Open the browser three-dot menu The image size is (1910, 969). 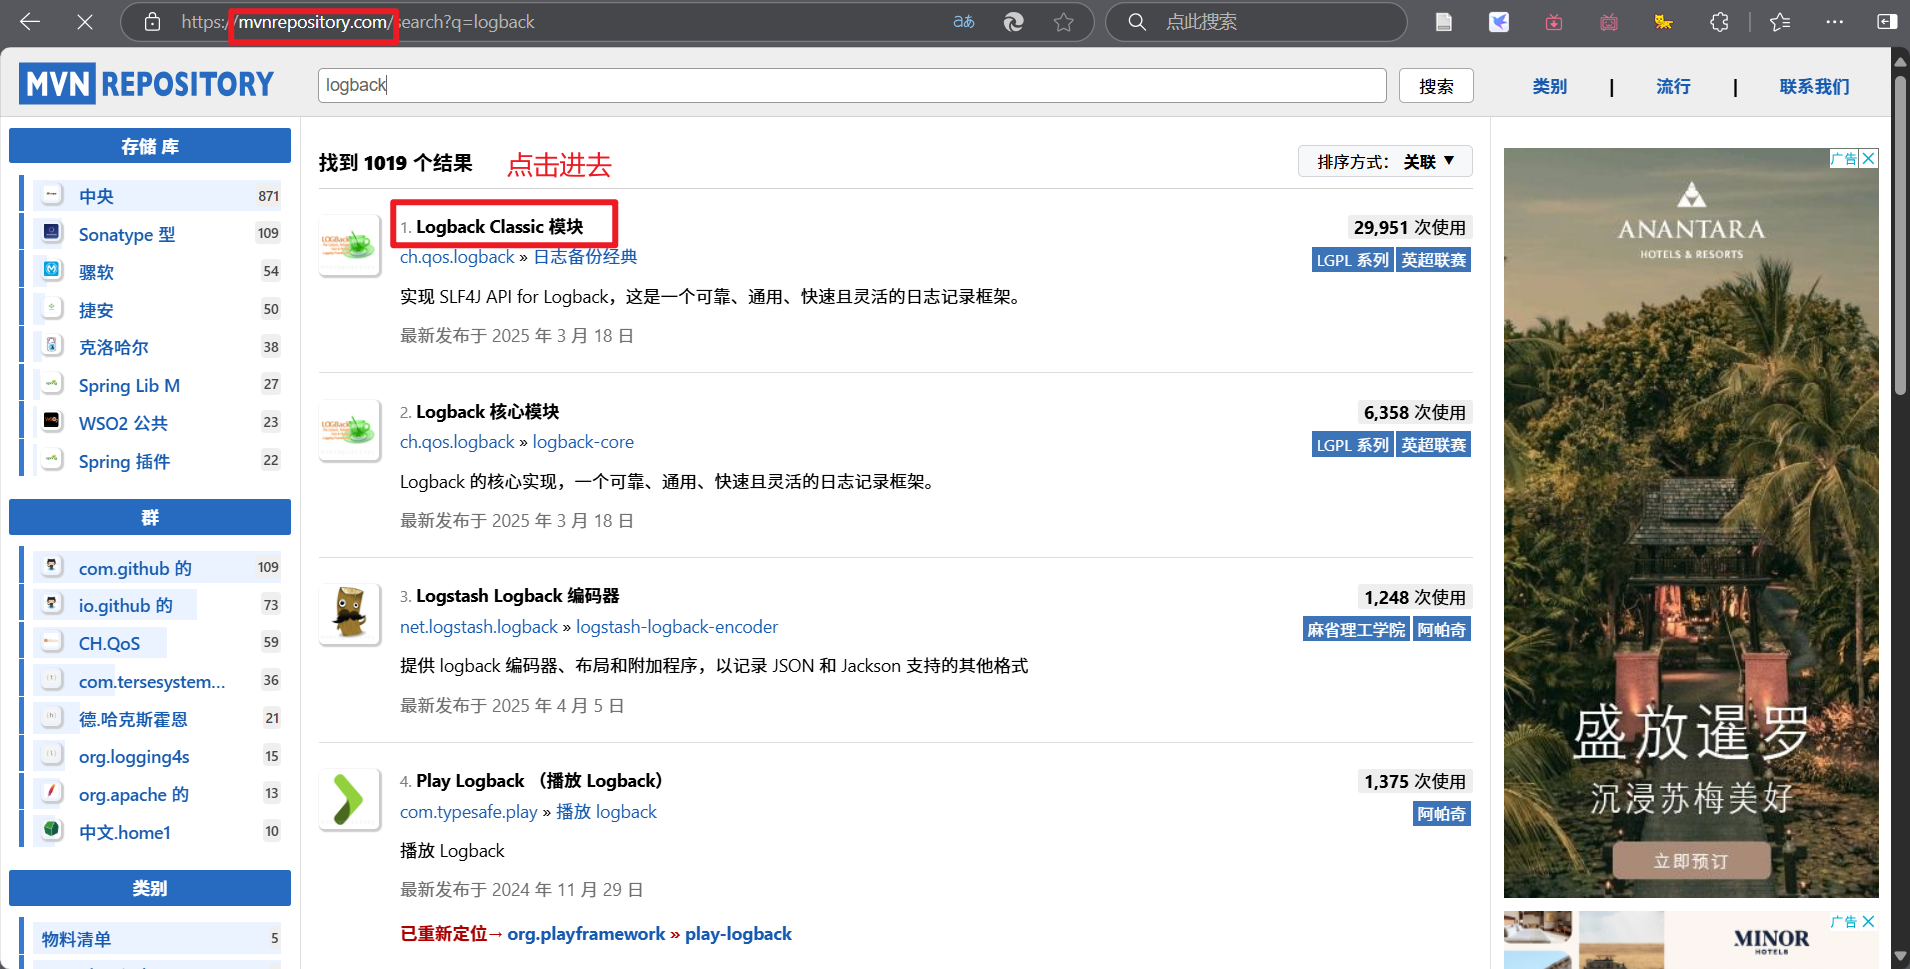tap(1834, 21)
